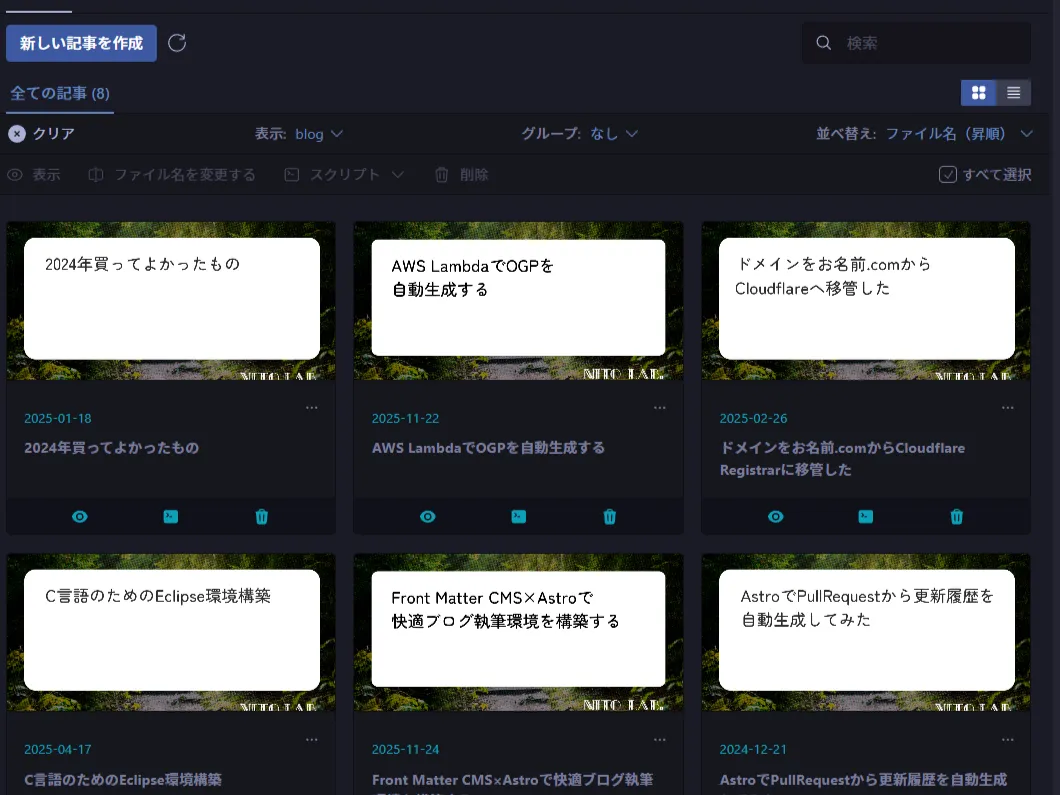Open the 並べ替え sort dropdown
This screenshot has height=795, width=1060.
coord(924,134)
